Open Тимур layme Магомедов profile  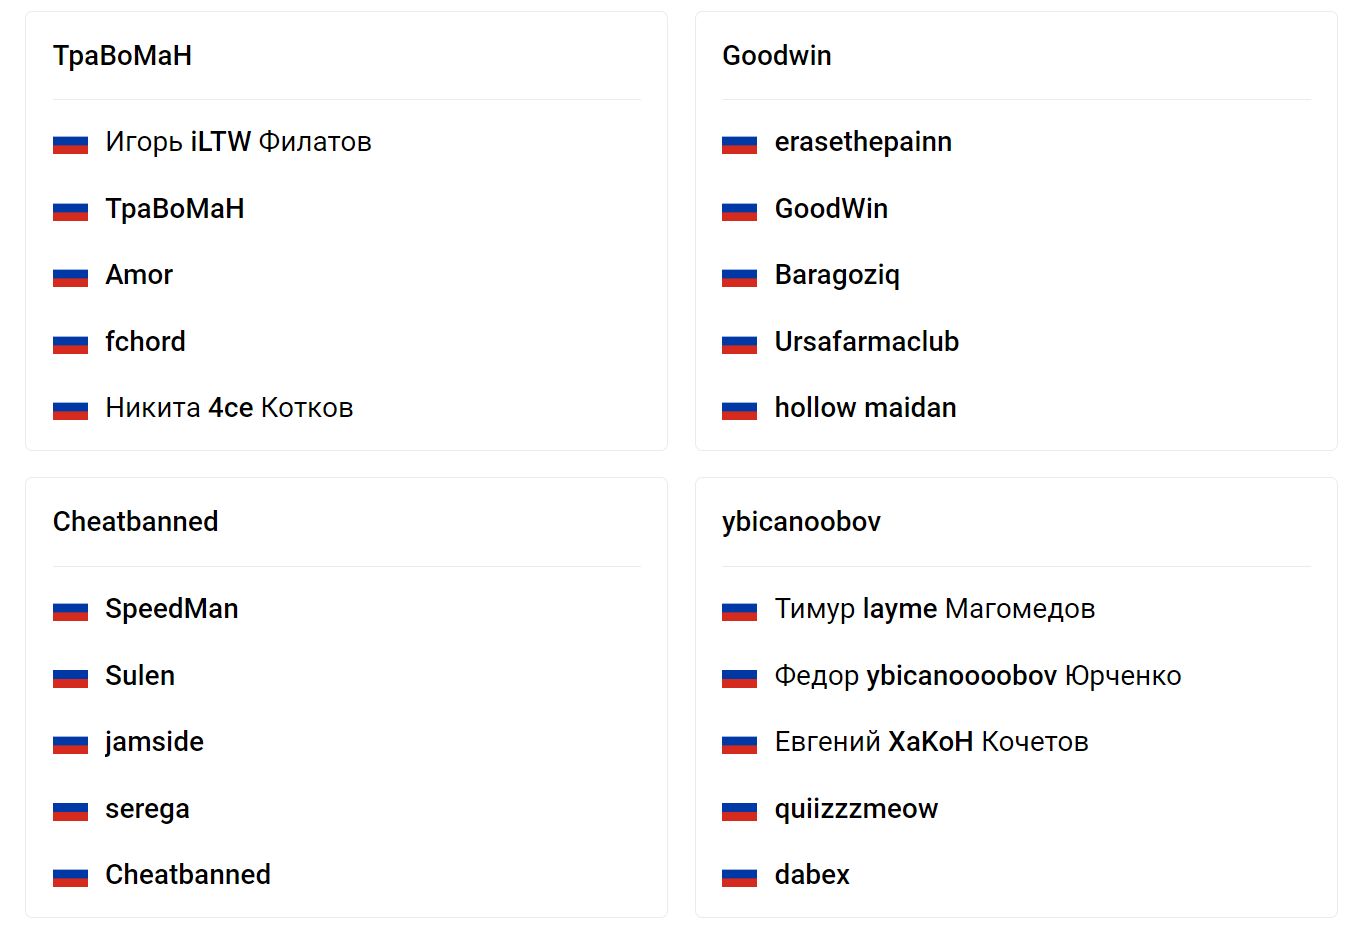pyautogui.click(x=934, y=609)
